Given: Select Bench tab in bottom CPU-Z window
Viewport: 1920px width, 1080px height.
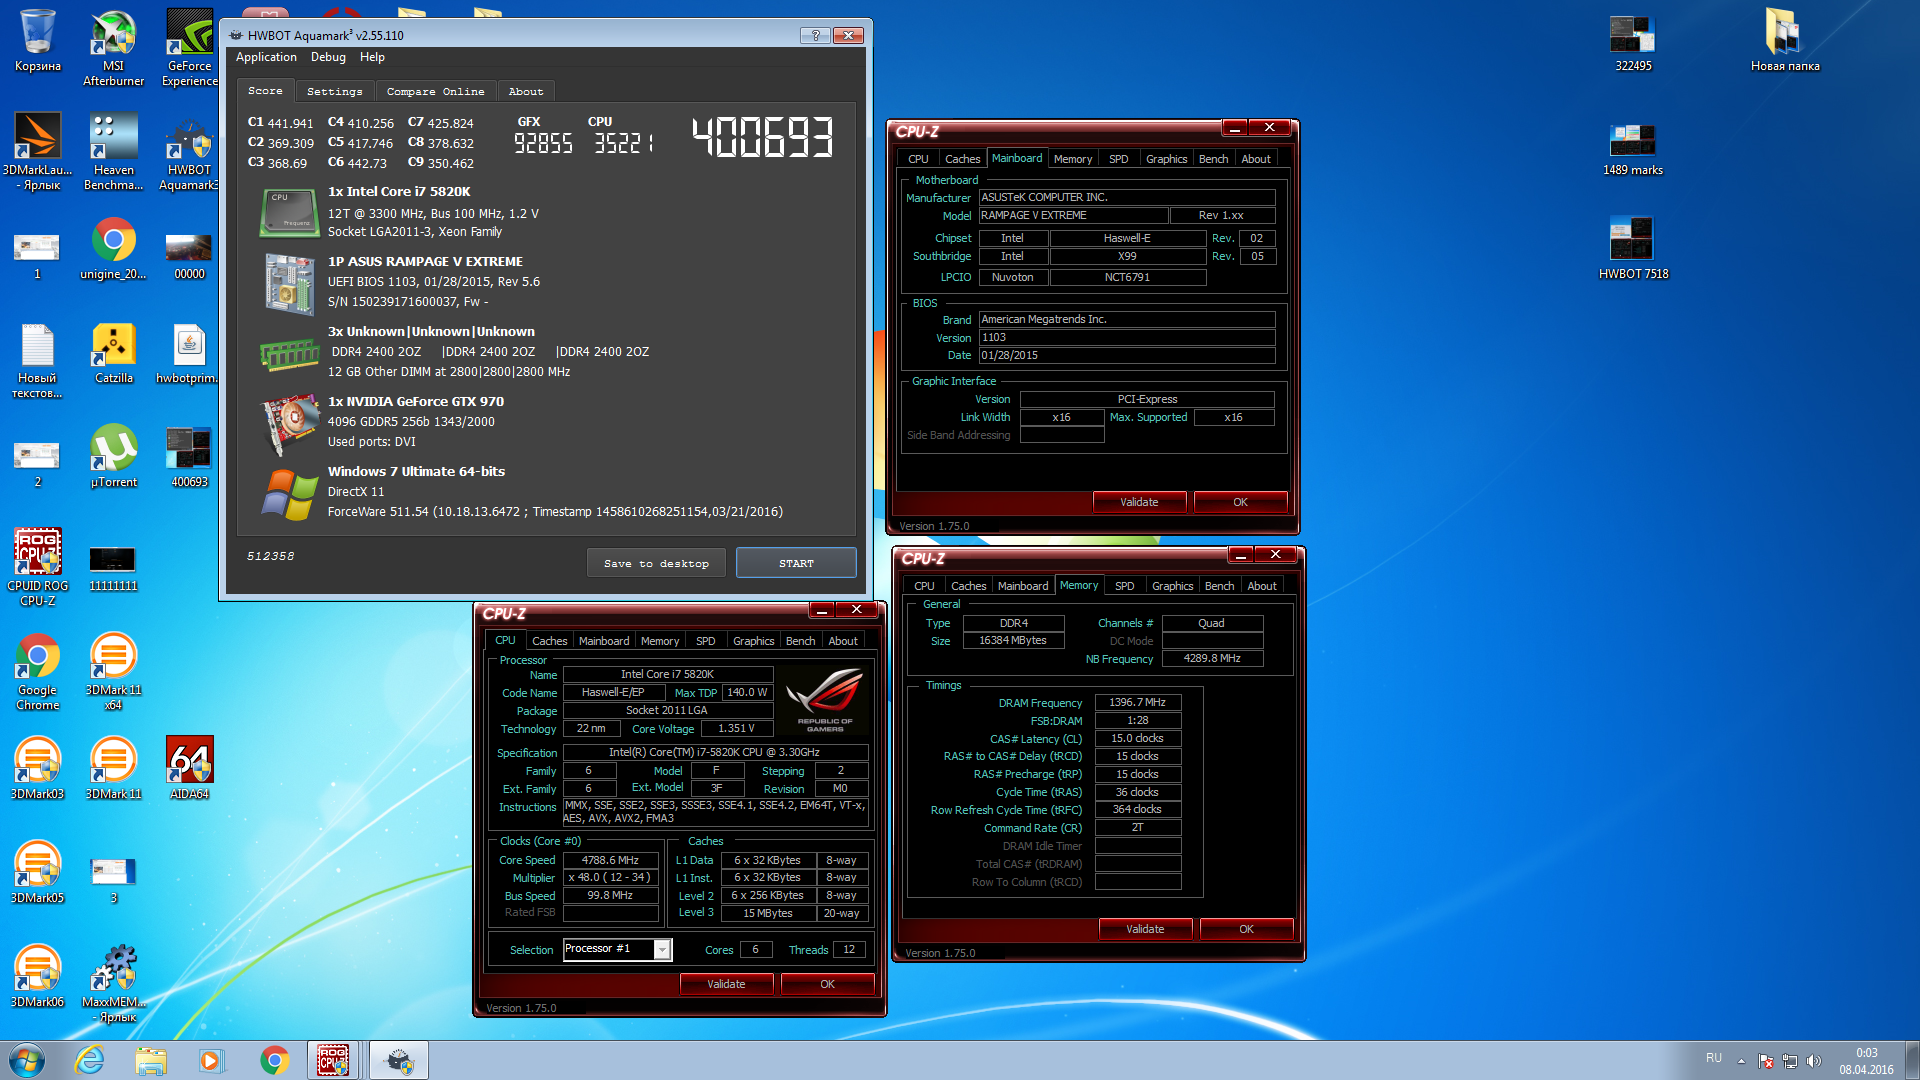Looking at the screenshot, I should [x=800, y=641].
